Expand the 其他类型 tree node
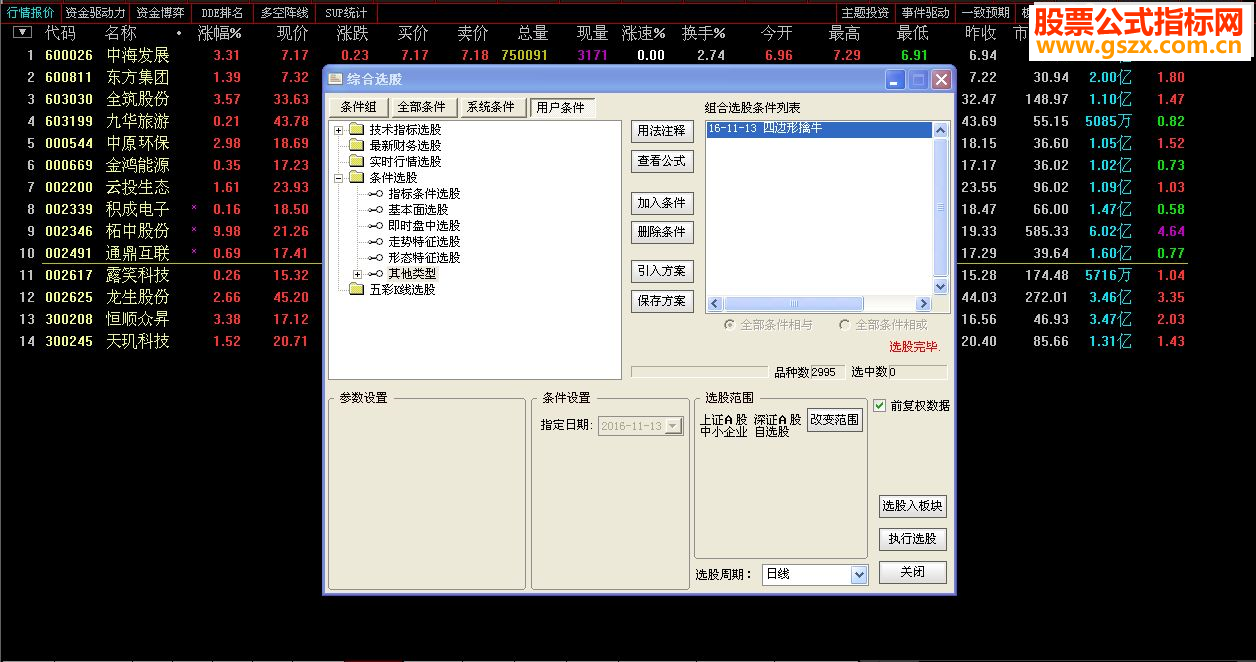The height and width of the screenshot is (662, 1256). [x=358, y=274]
